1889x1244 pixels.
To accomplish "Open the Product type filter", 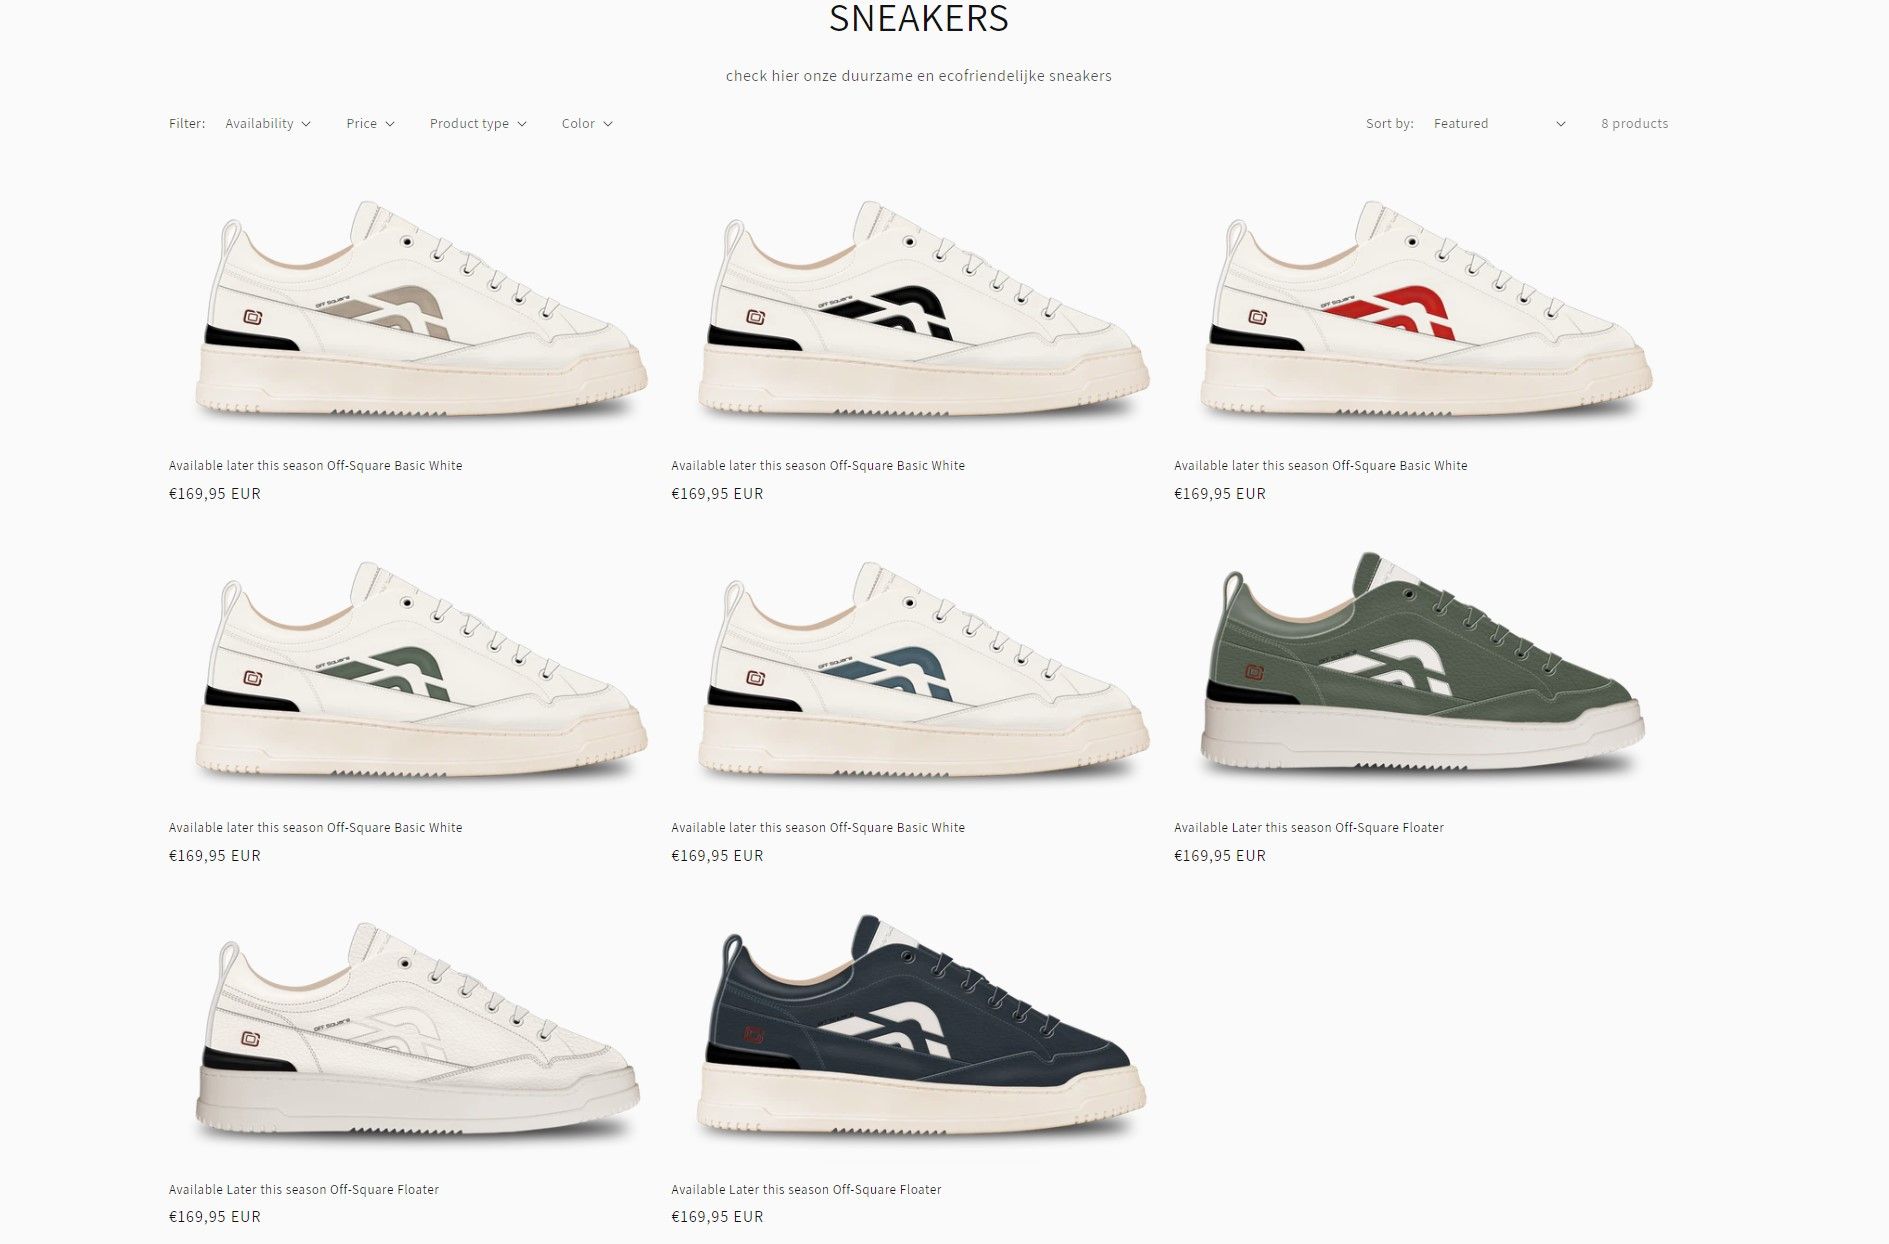I will [477, 124].
